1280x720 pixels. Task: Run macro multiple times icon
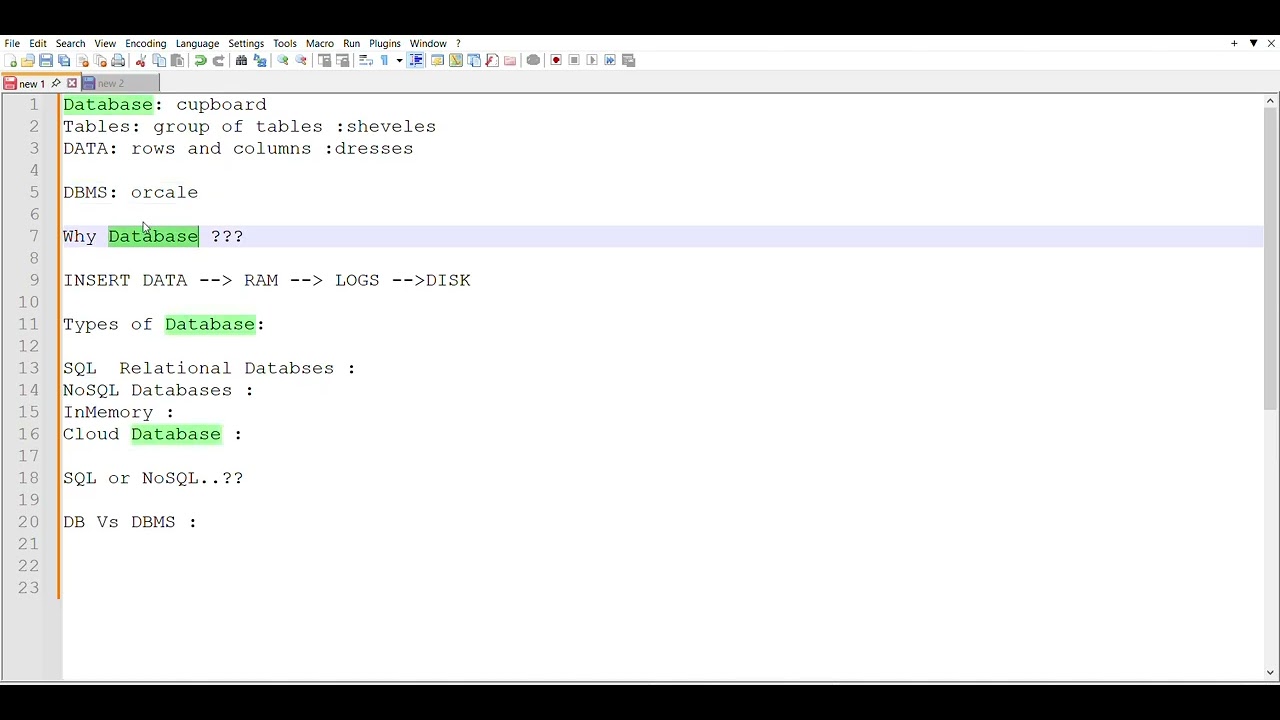click(610, 60)
